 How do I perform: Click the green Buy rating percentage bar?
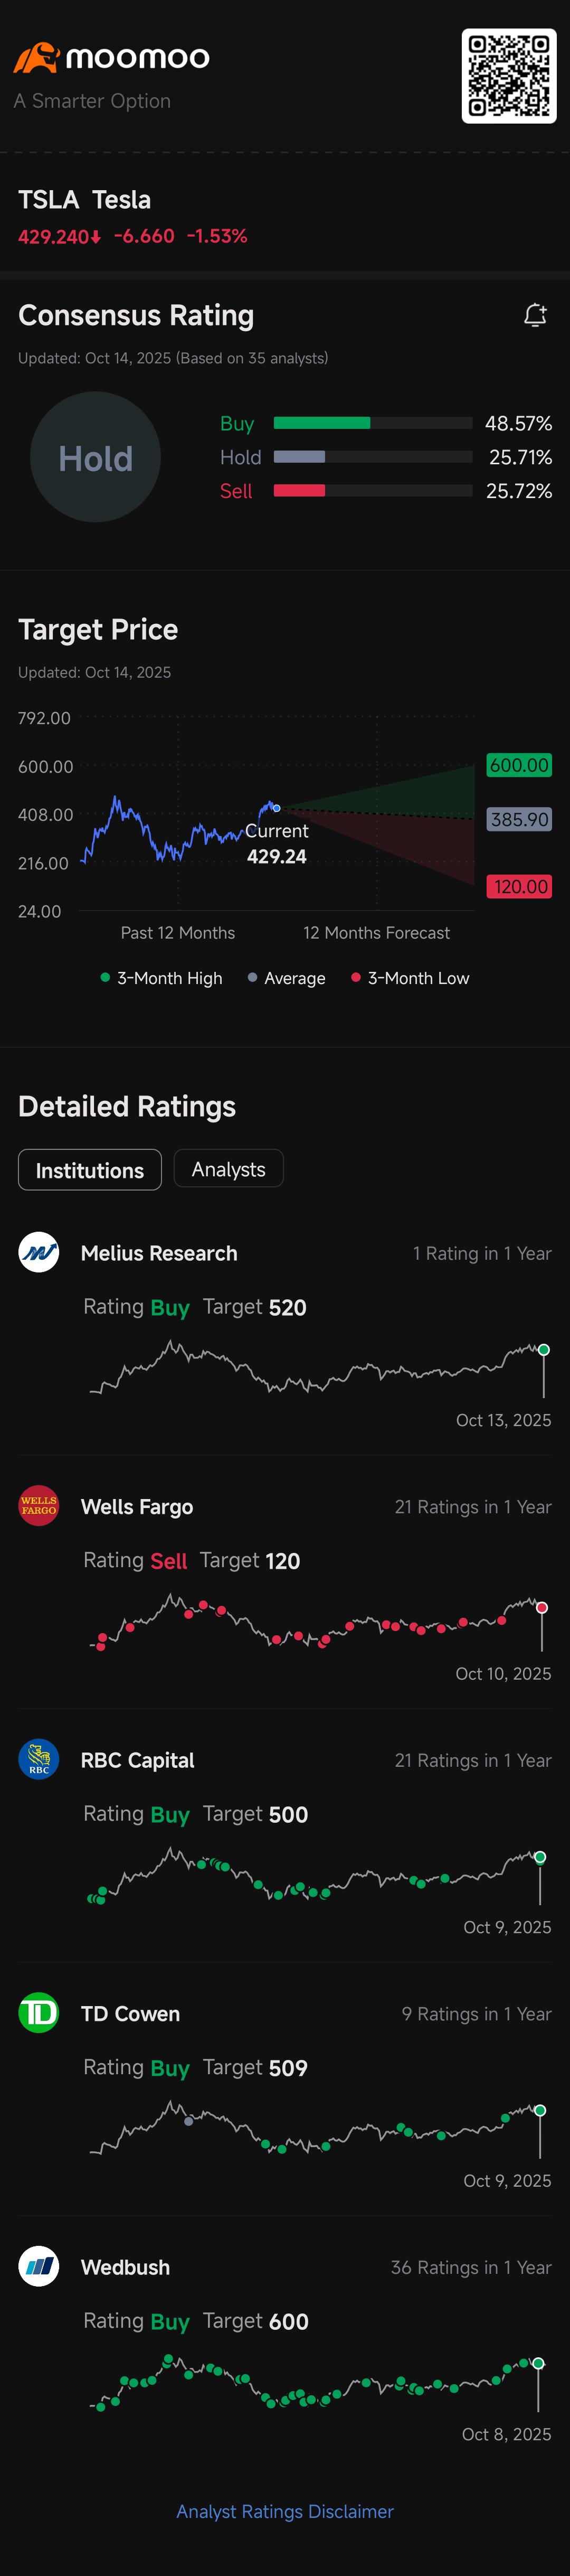[322, 423]
